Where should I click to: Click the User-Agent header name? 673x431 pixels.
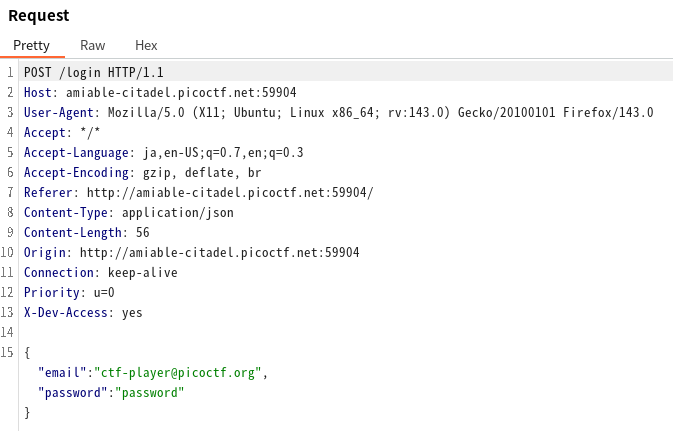pos(59,112)
